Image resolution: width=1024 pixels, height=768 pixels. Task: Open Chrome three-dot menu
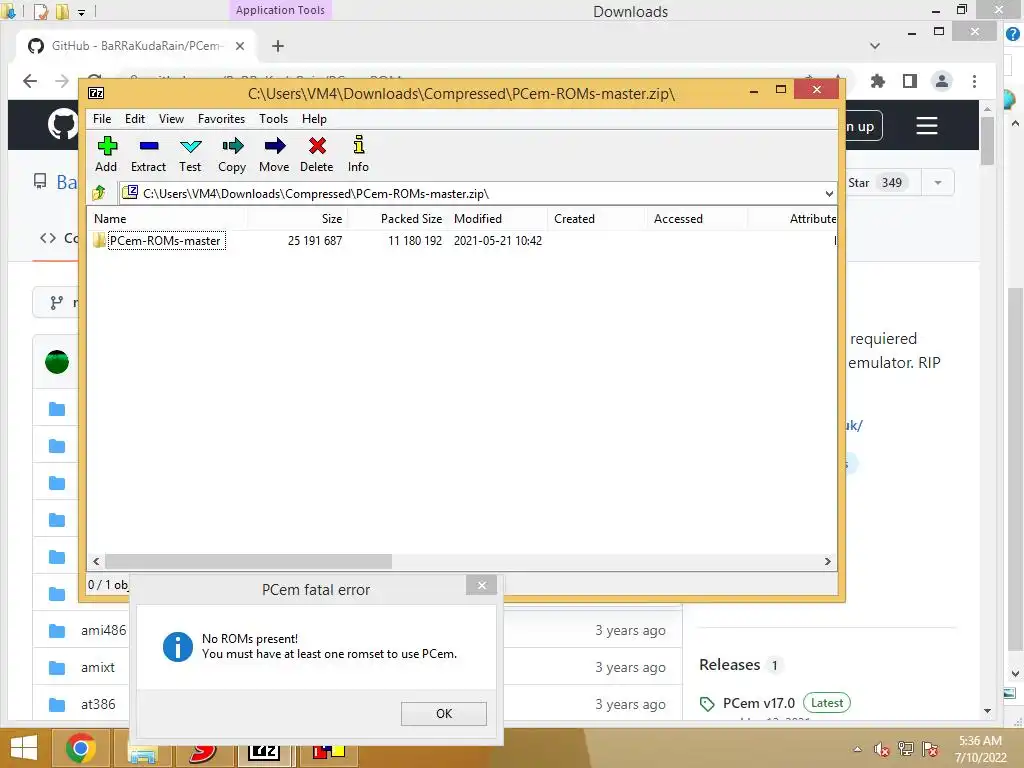974,81
